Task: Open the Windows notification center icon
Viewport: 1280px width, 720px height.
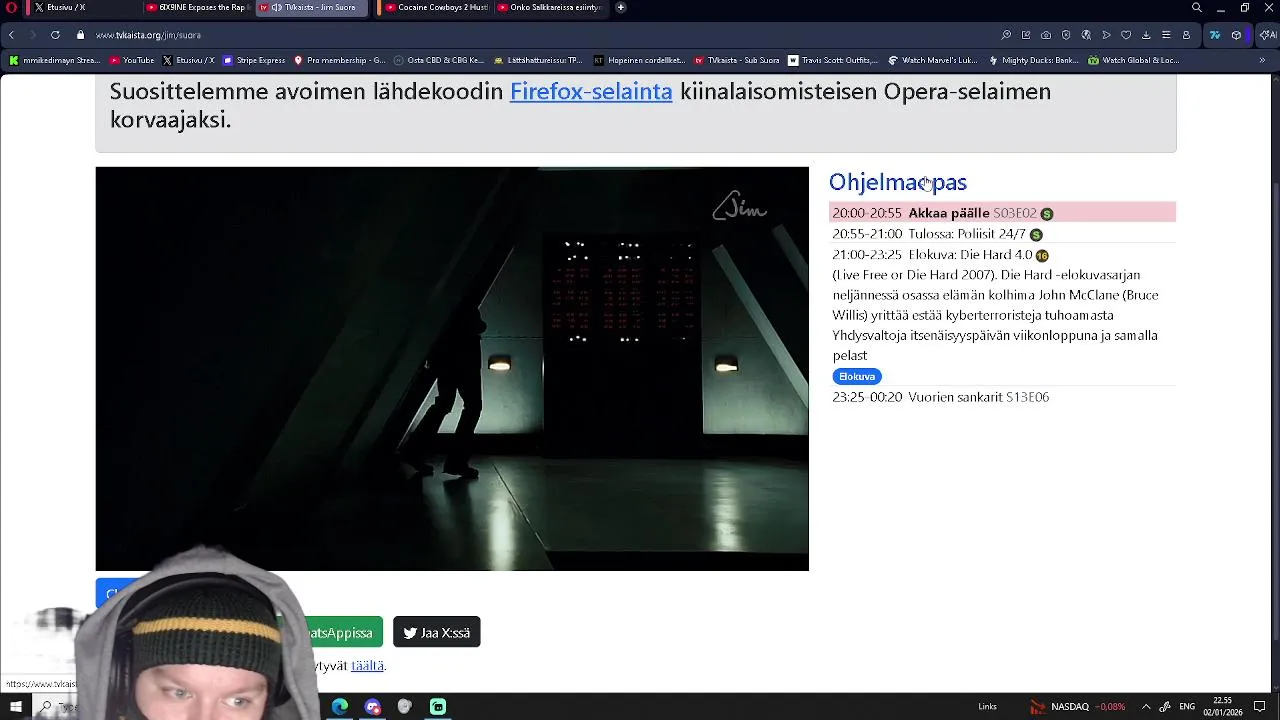Action: 1260,707
